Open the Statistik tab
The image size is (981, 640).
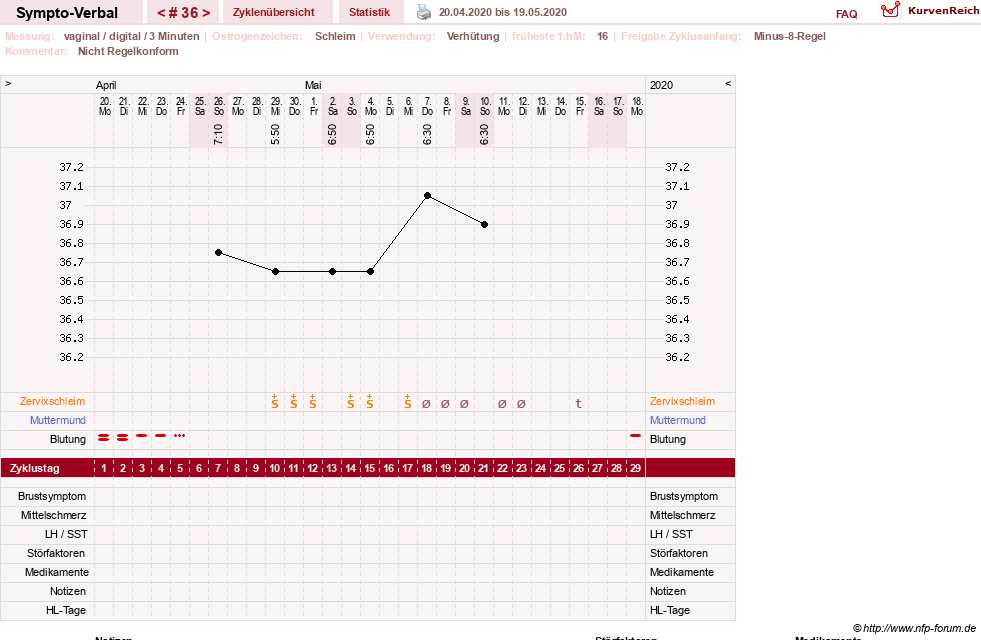tap(369, 12)
